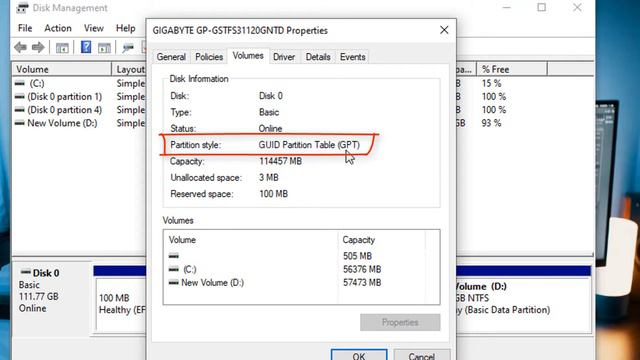
Task: Select the 100 MB Healthy partition block
Action: coord(121,304)
